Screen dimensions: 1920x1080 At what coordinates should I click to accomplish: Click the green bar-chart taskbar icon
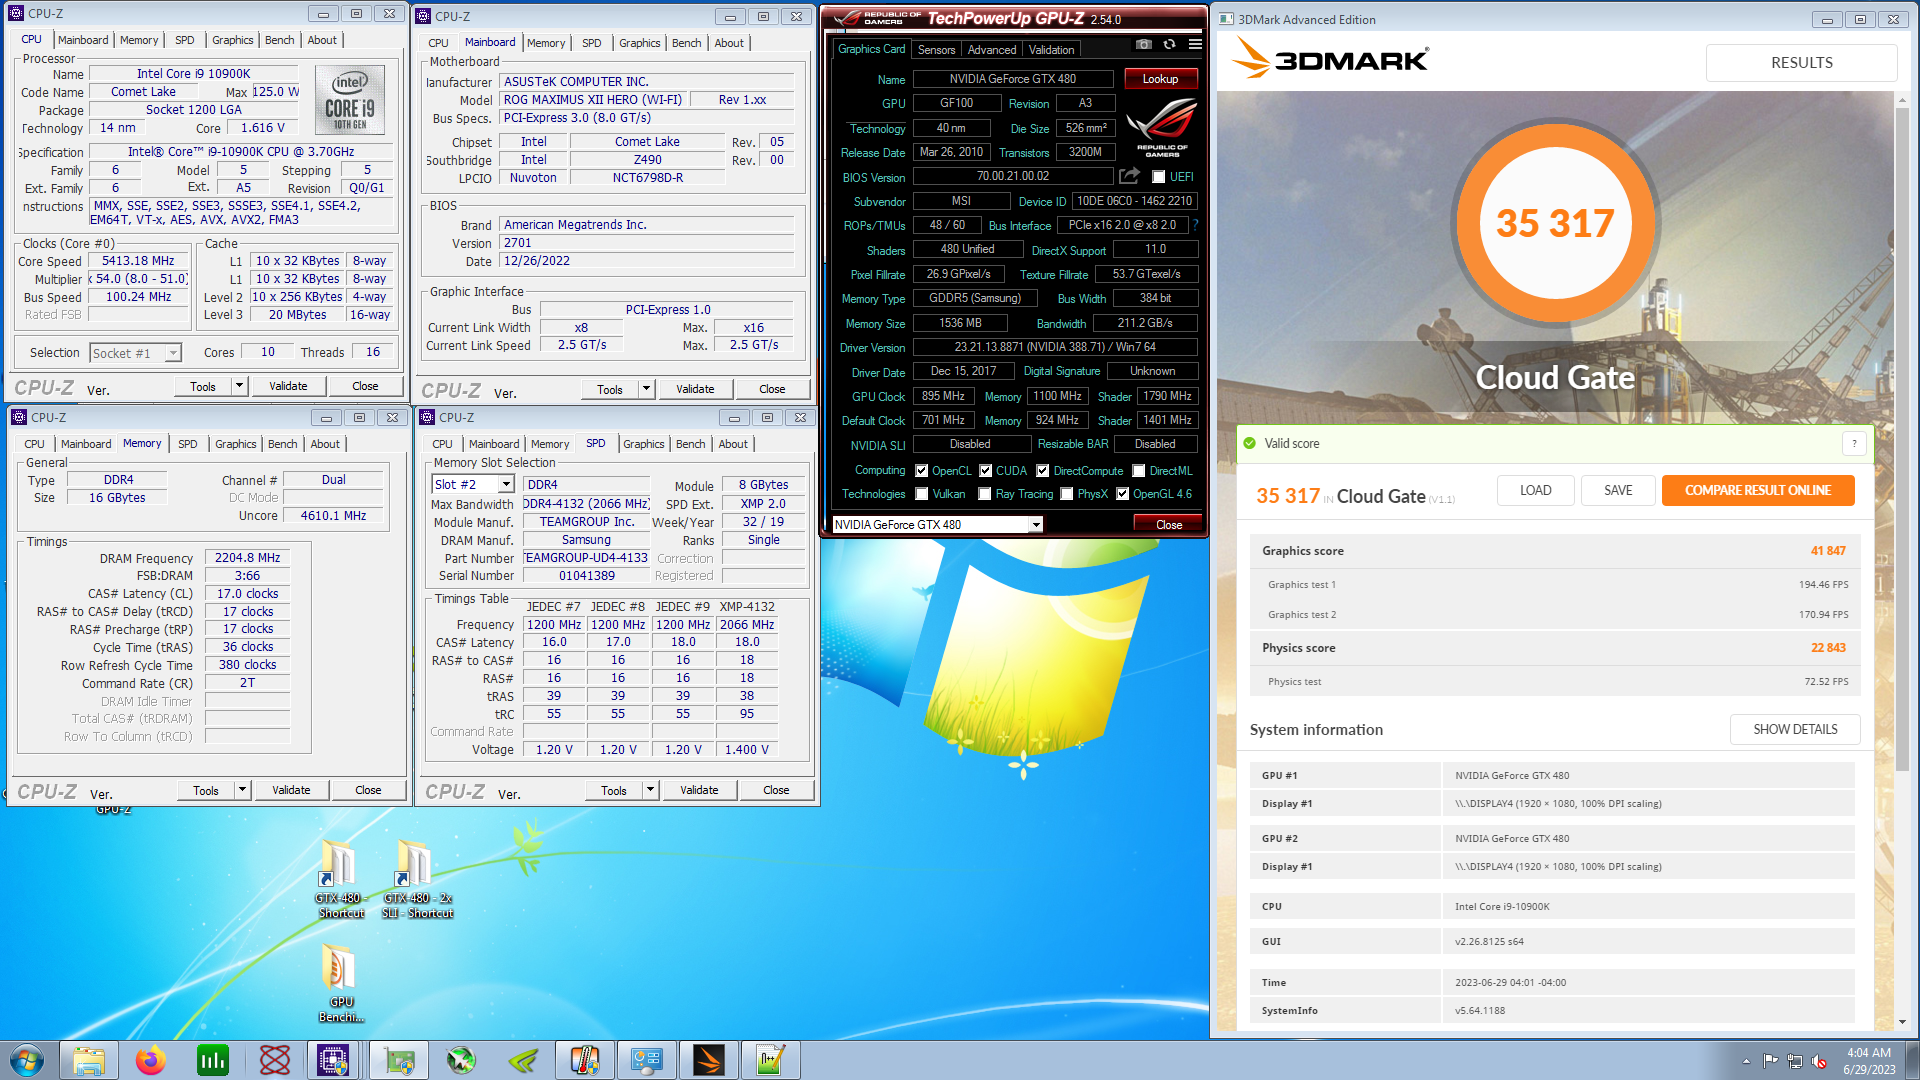click(212, 1060)
